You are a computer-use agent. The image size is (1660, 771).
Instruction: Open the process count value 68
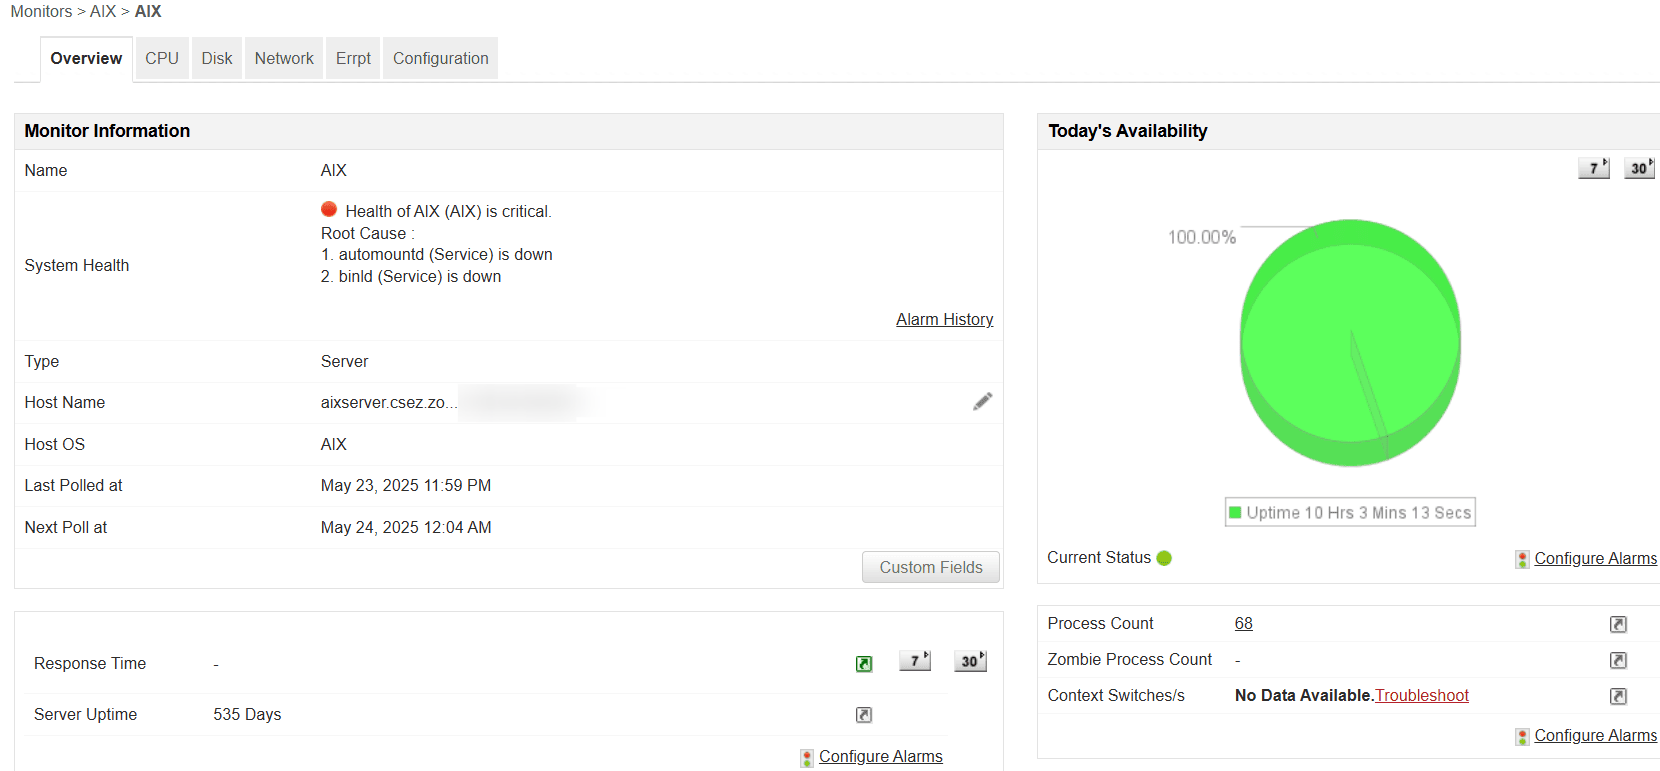1243,623
